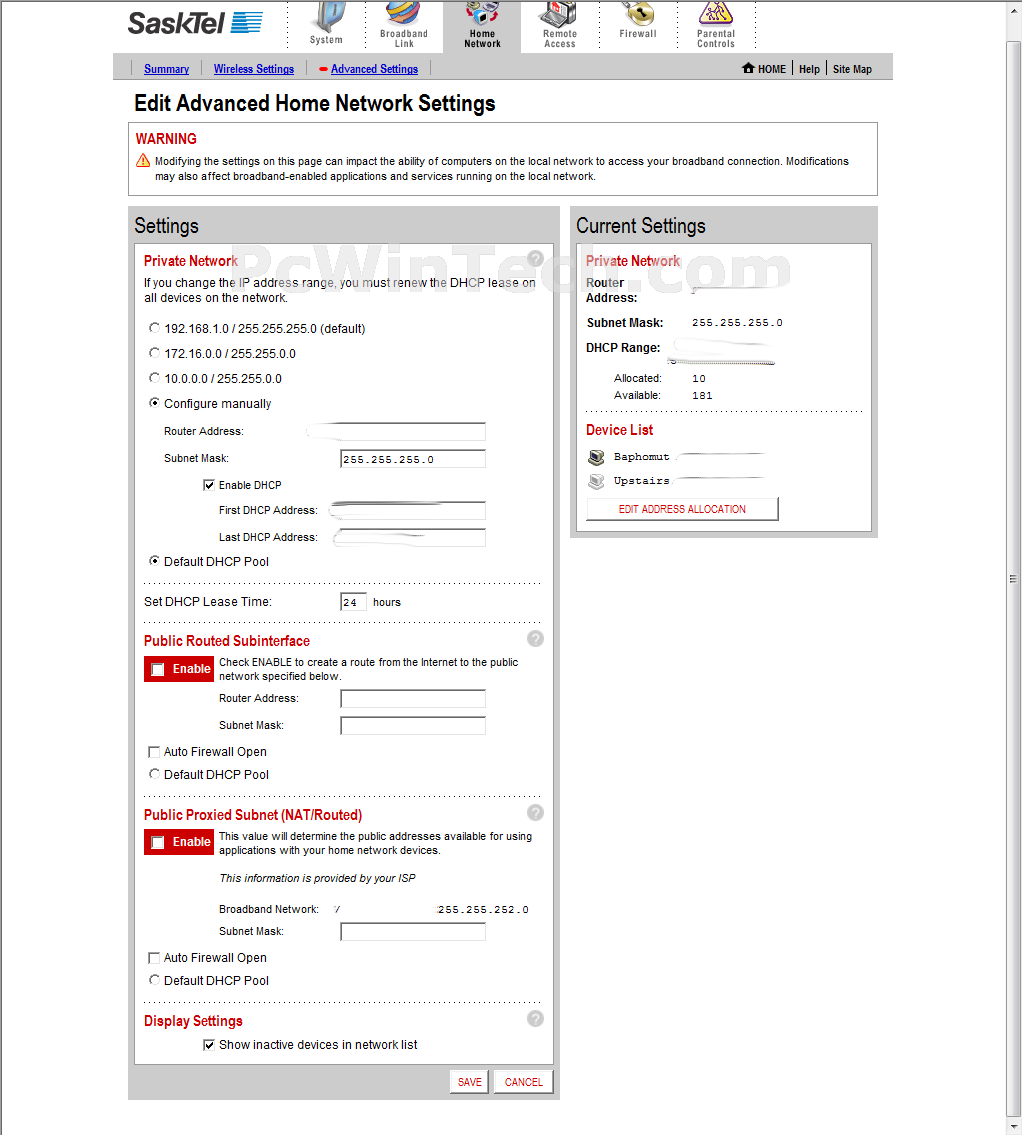Image resolution: width=1022 pixels, height=1135 pixels.
Task: Focus the Private Network Router Address field
Action: (413, 431)
